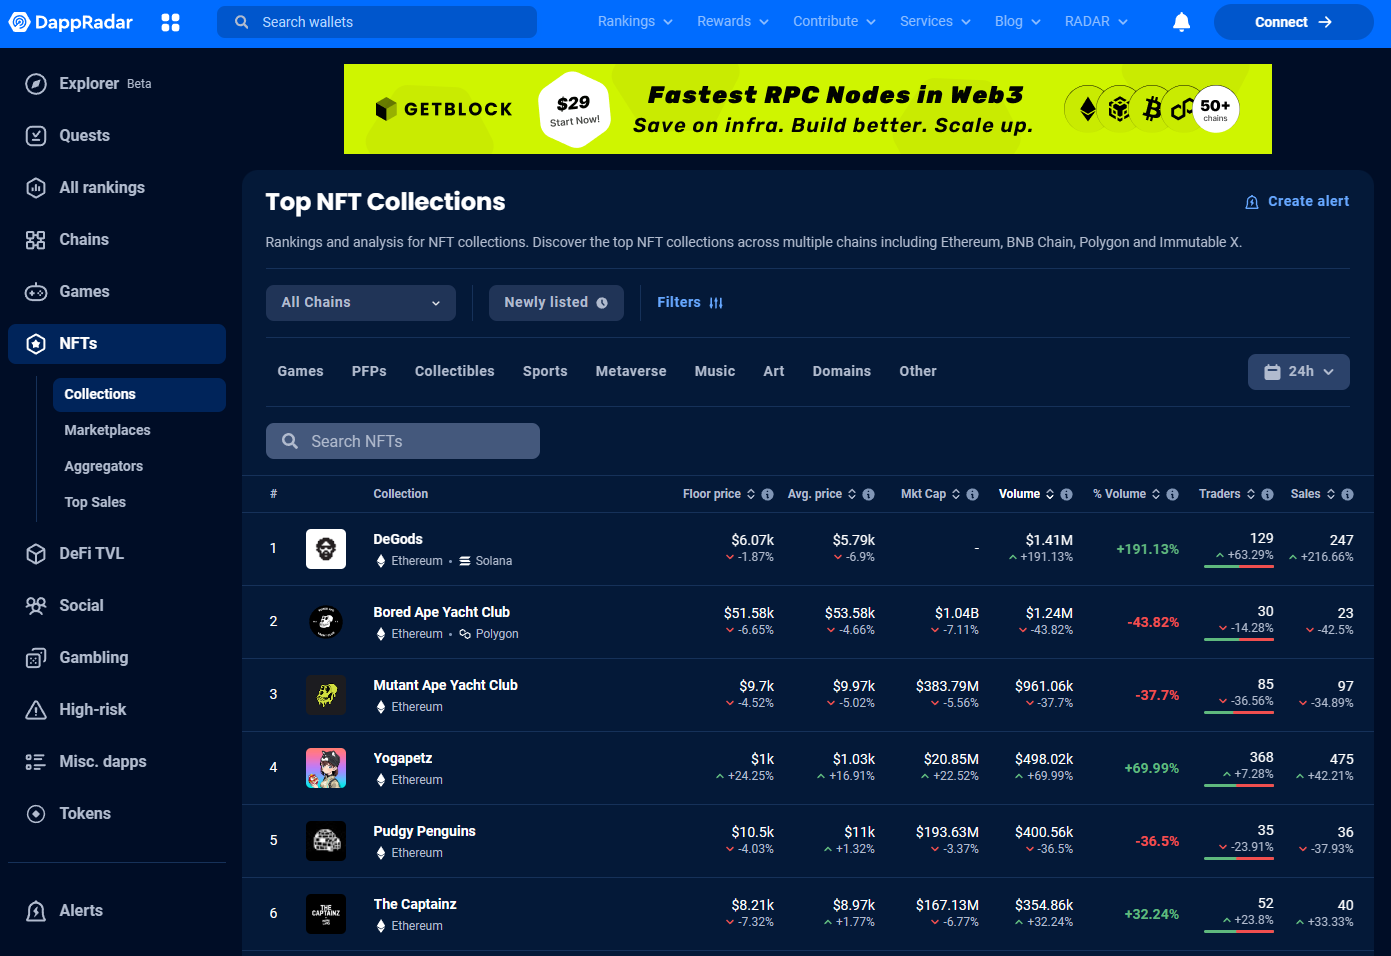Open Aggregators submenu item
Viewport: 1391px width, 956px height.
click(104, 466)
